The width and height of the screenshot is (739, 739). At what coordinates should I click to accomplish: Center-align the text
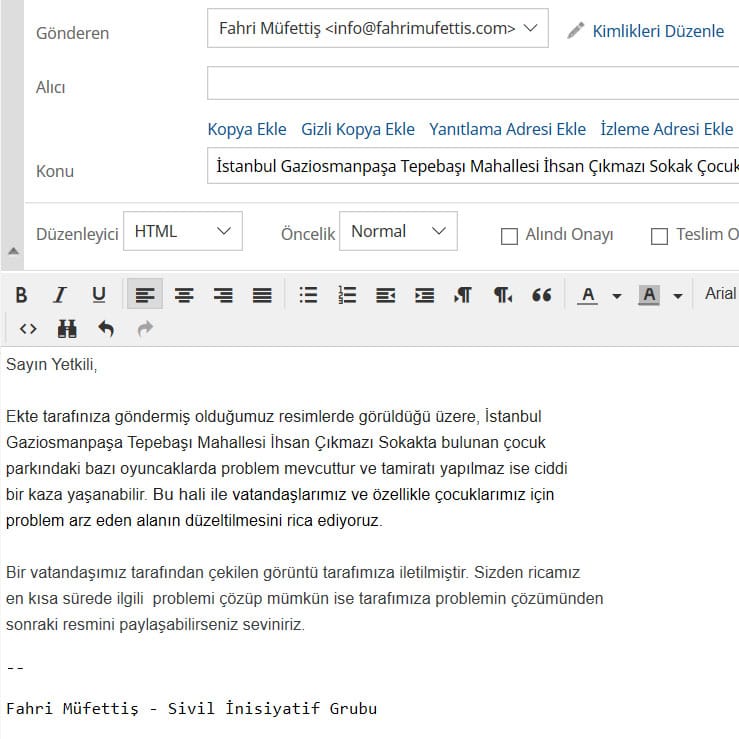[184, 295]
